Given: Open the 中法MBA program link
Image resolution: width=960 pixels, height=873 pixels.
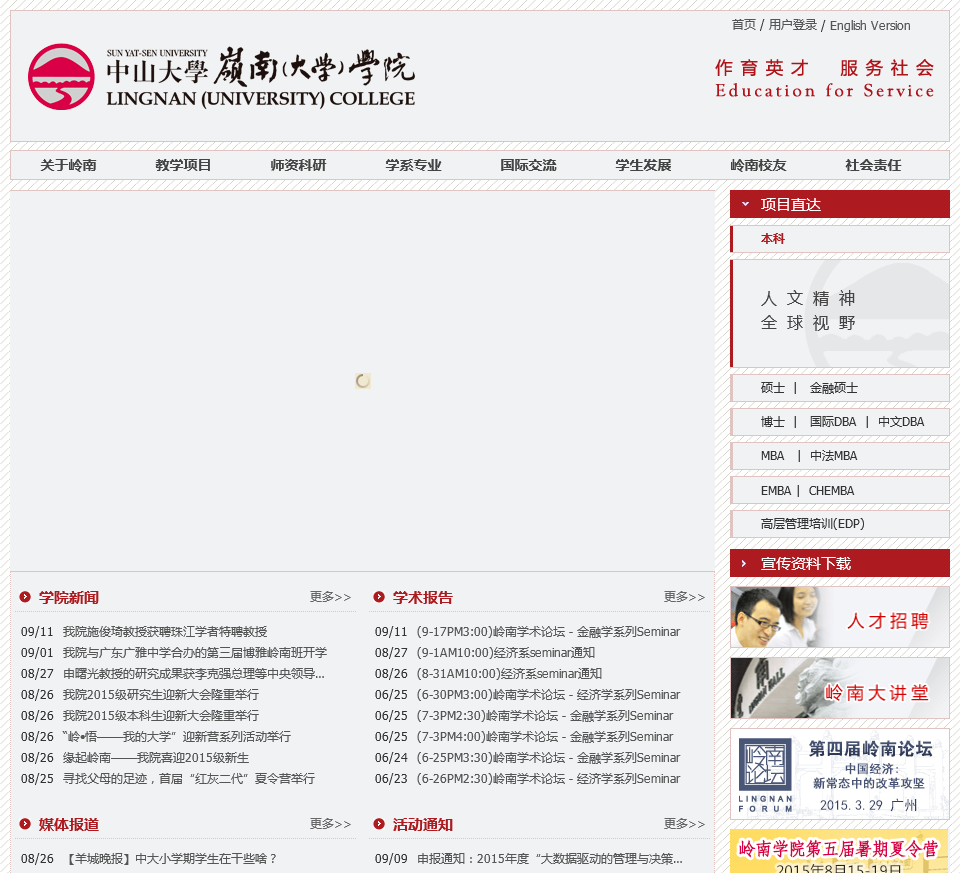Looking at the screenshot, I should 833,456.
